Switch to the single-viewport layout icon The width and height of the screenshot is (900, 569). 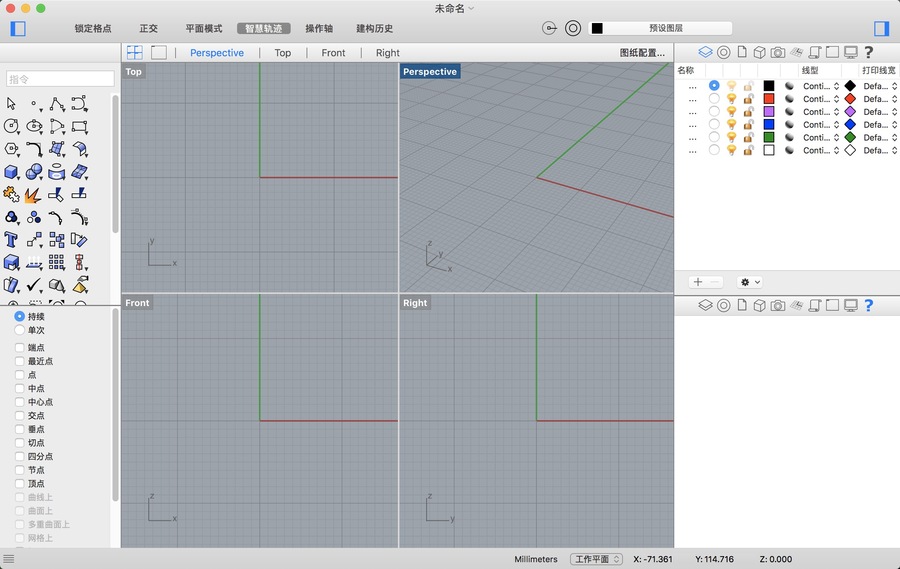tap(159, 53)
